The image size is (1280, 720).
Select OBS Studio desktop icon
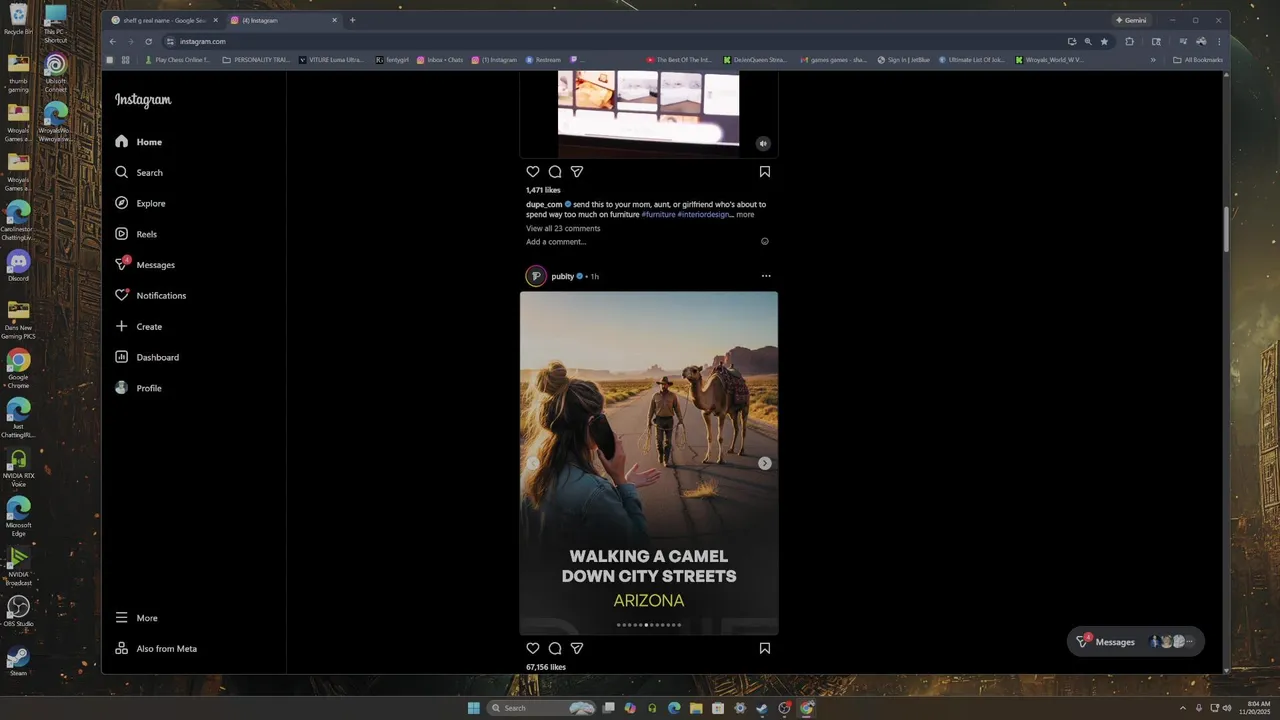[18, 610]
